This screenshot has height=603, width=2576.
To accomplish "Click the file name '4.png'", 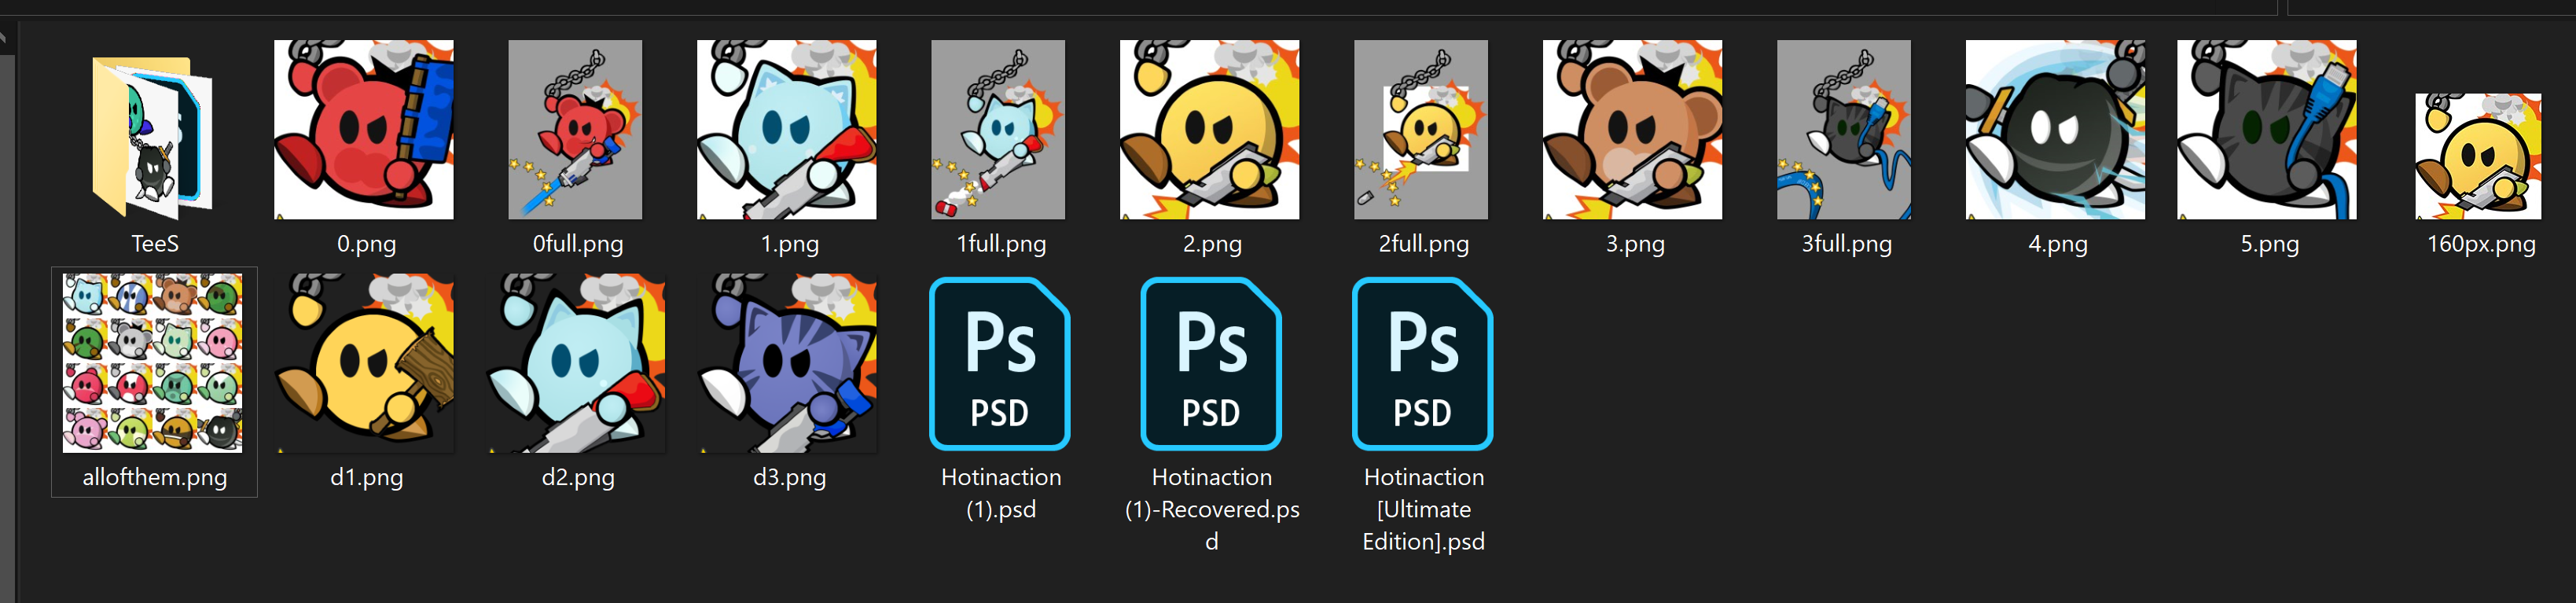I will point(2058,244).
